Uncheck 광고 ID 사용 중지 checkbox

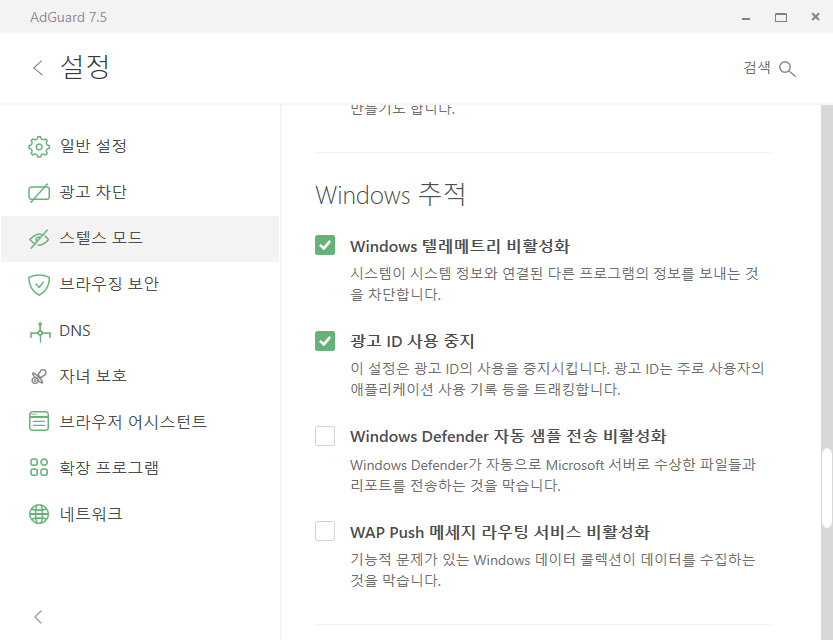click(x=325, y=341)
